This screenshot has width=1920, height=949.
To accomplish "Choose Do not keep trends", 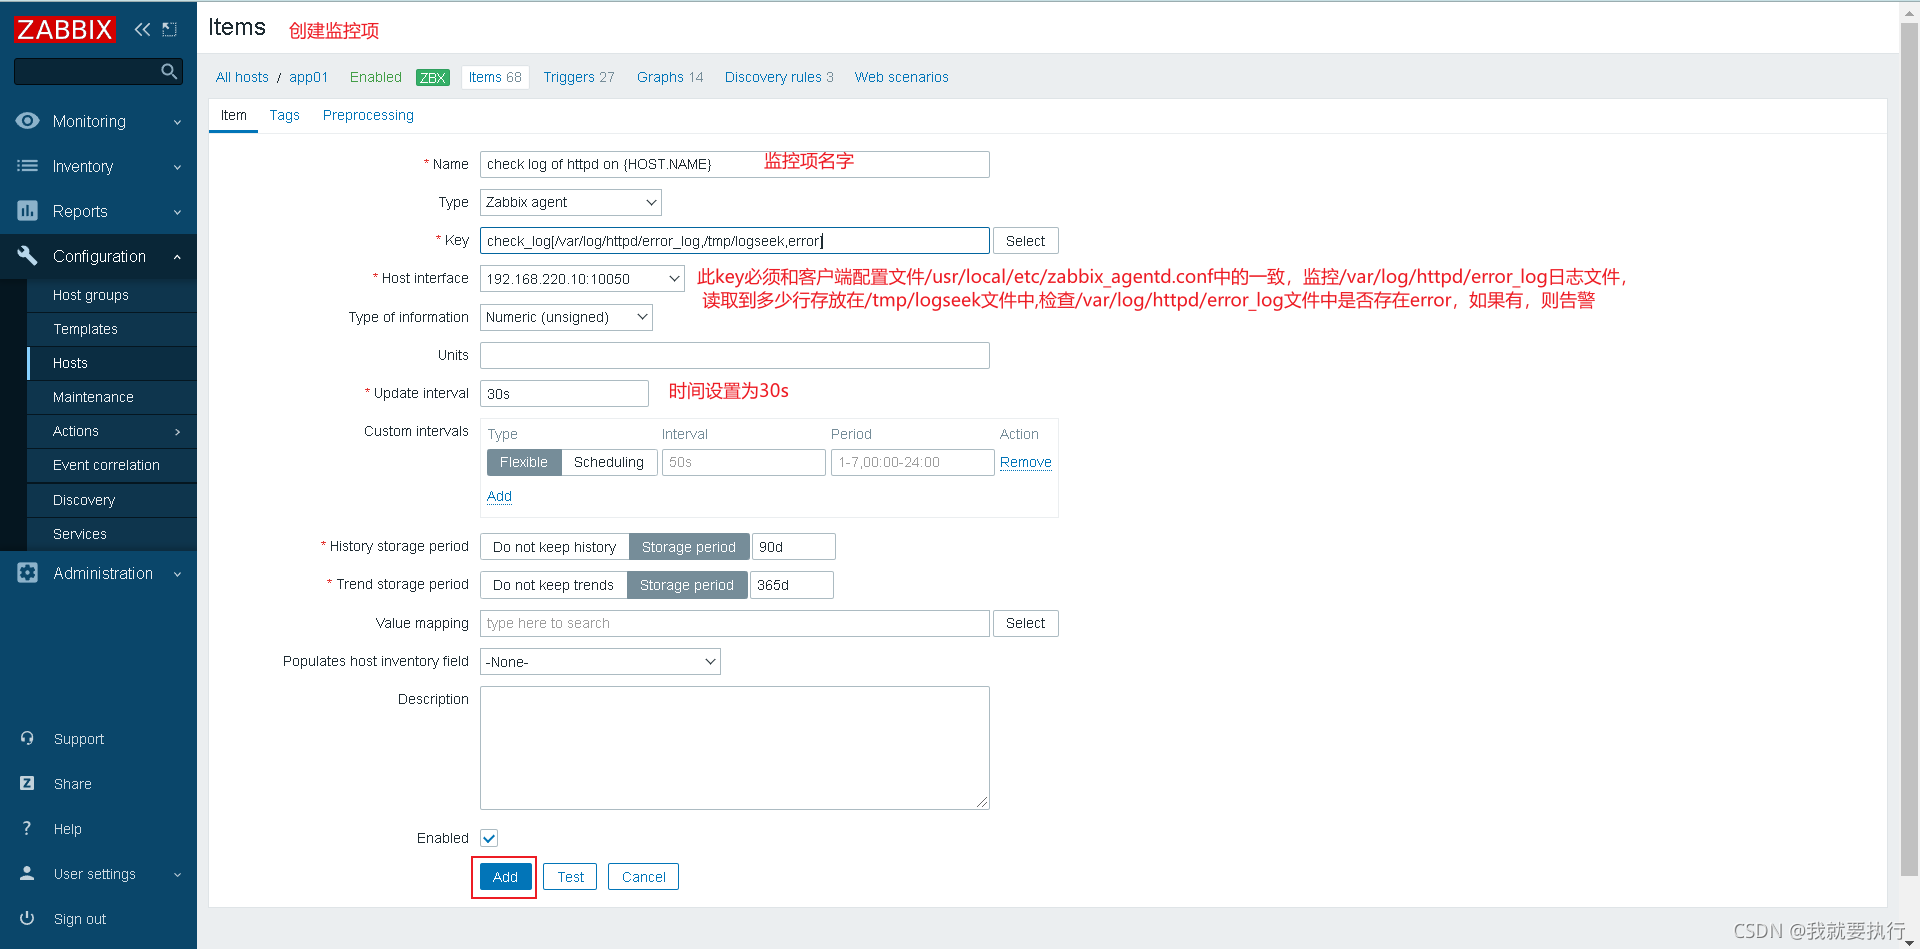I will tap(553, 585).
